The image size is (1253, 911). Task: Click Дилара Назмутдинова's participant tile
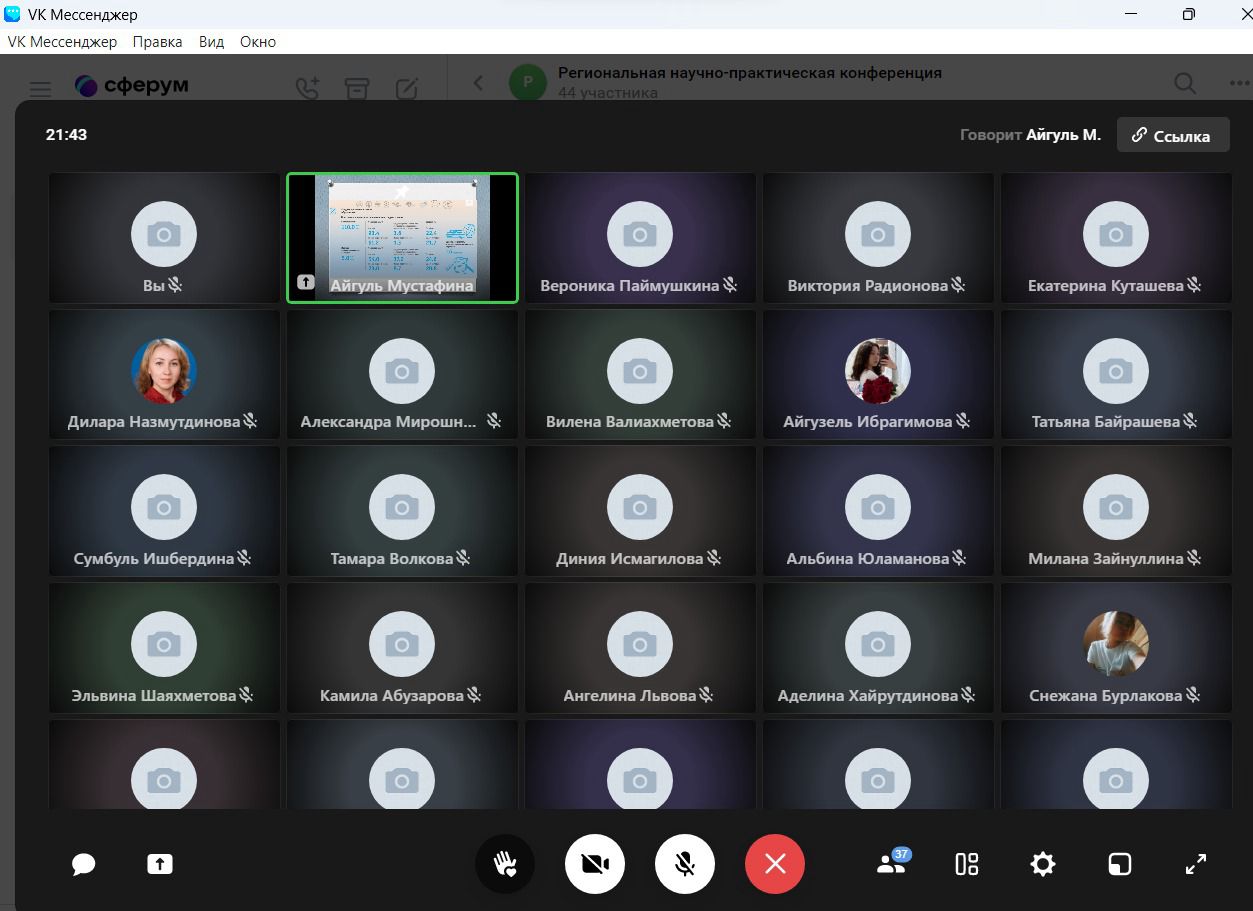[164, 373]
